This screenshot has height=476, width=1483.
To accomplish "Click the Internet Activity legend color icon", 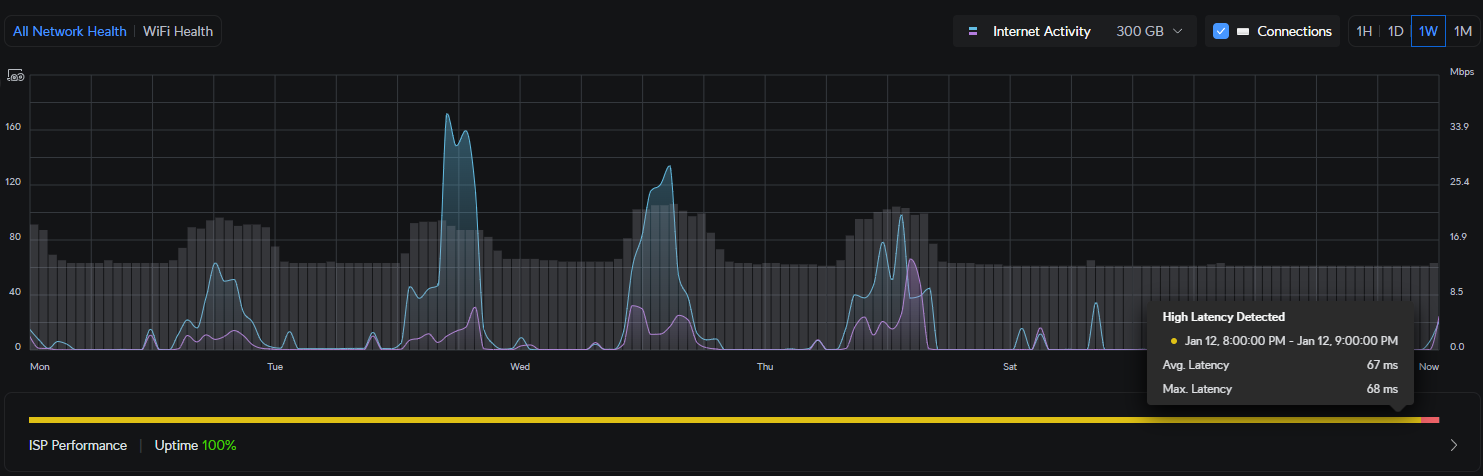I will 972,31.
